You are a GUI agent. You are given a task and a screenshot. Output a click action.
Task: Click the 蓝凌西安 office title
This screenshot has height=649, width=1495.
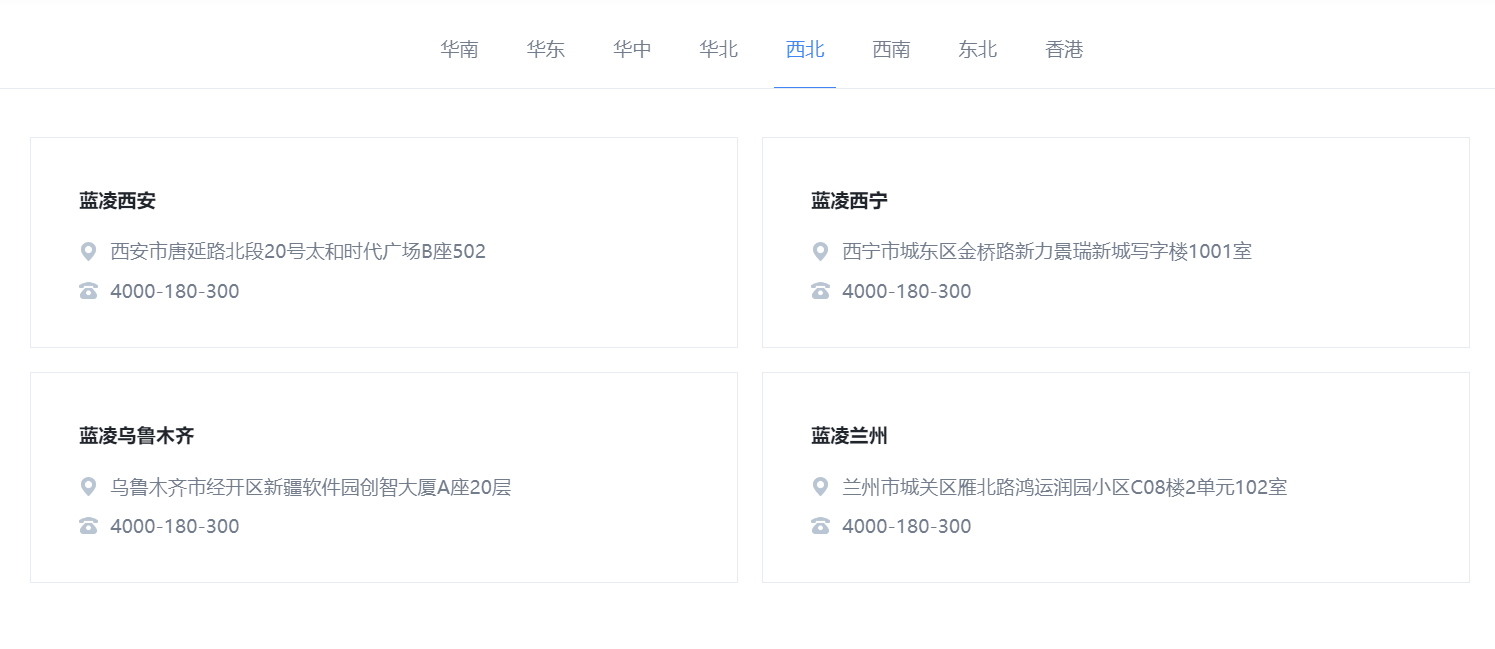coord(118,201)
